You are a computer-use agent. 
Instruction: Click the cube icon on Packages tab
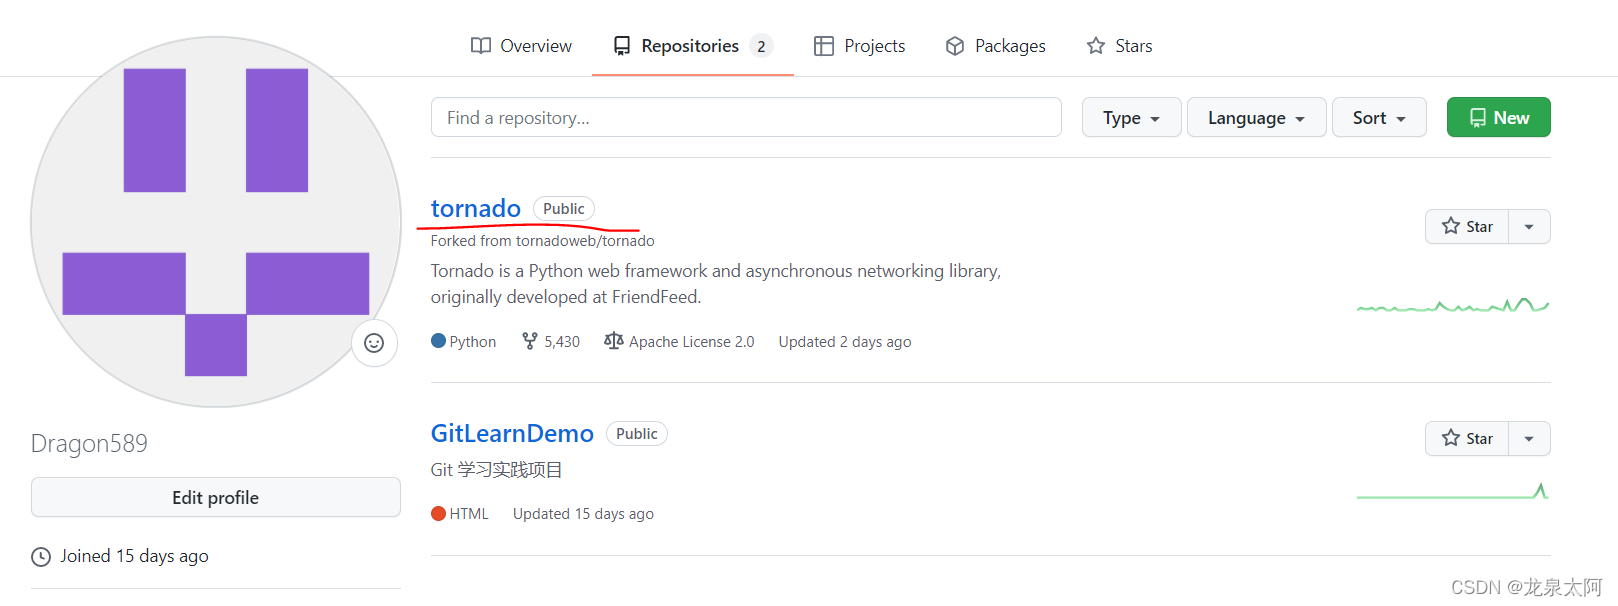click(955, 46)
